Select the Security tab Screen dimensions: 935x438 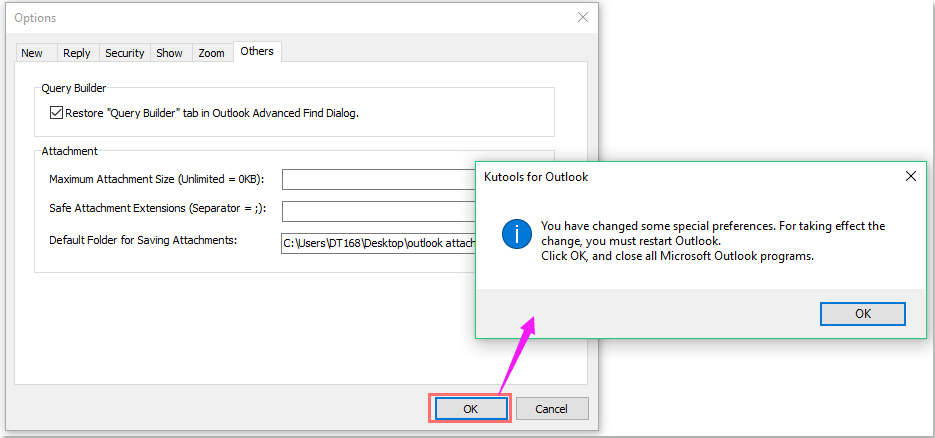pos(125,53)
